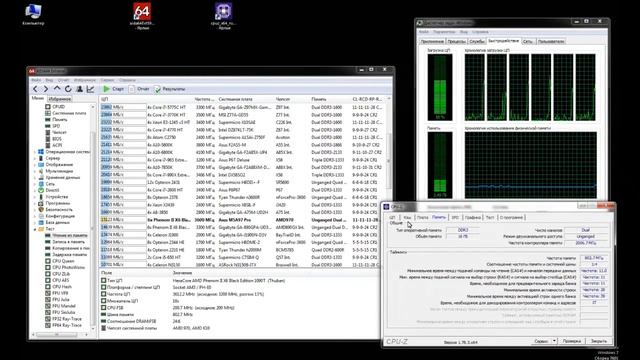Start the benchmark with the green Старт button

point(113,89)
